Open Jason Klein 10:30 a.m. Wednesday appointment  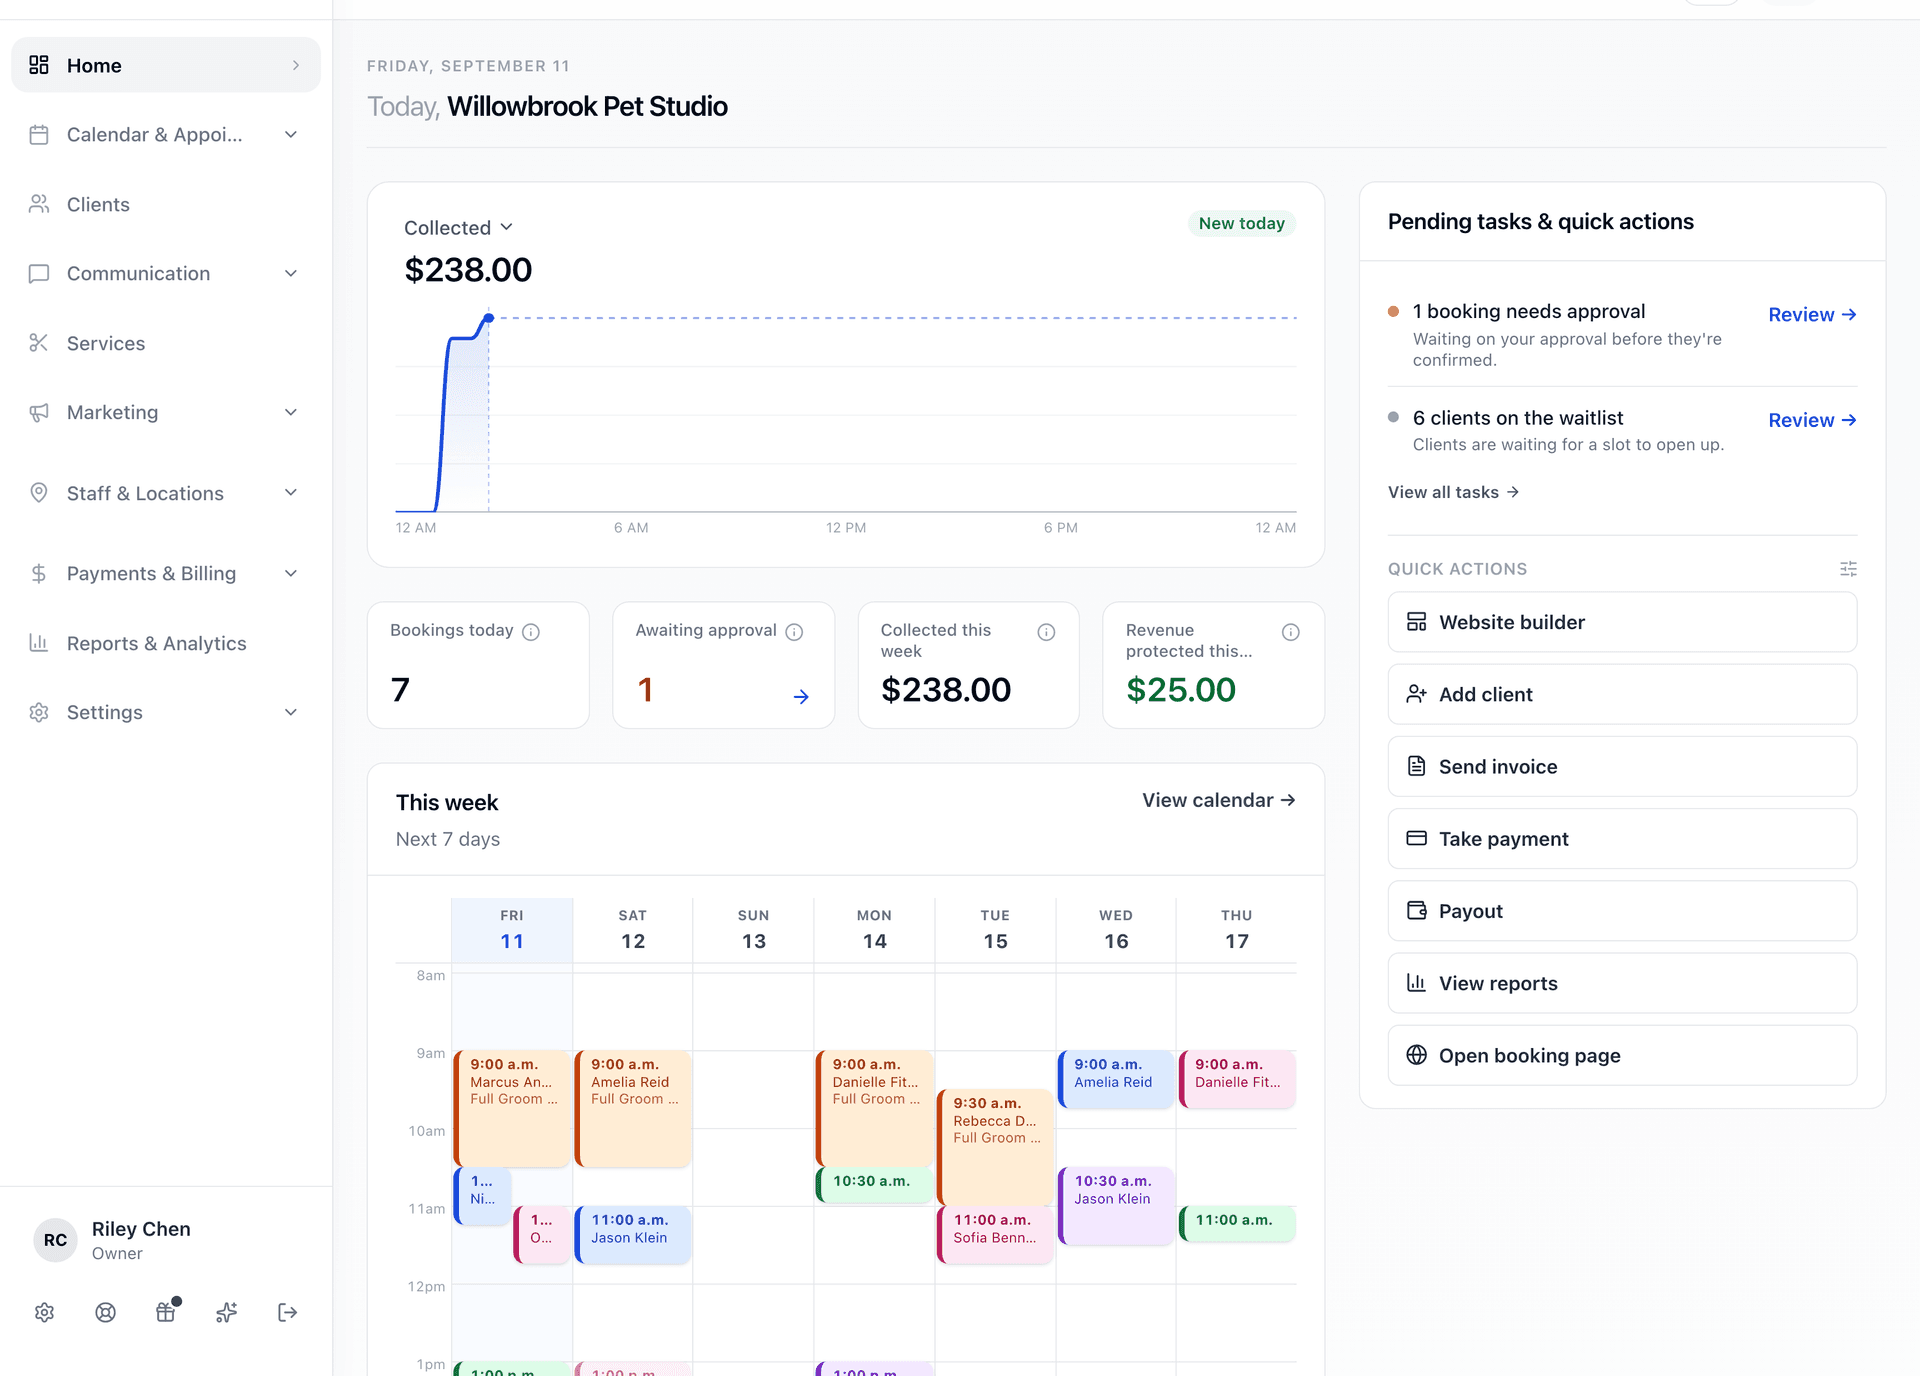point(1116,1206)
